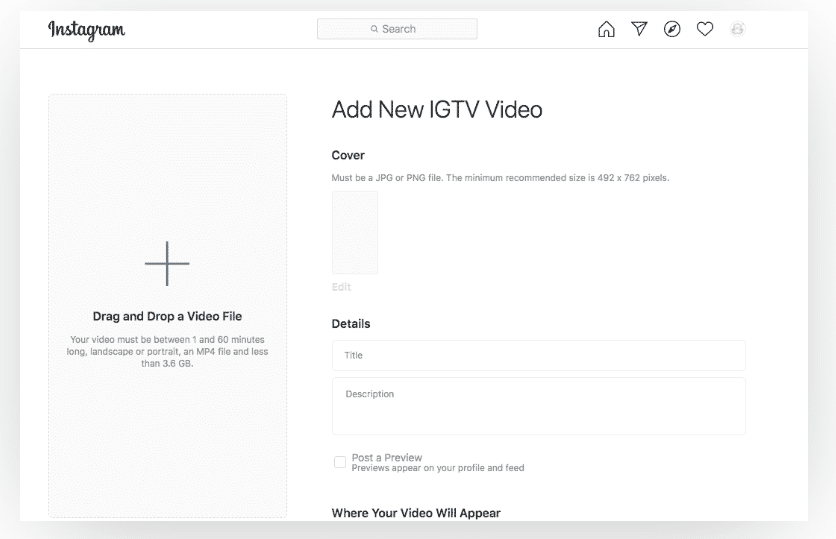The height and width of the screenshot is (539, 836).
Task: Click the plus icon to add video
Action: [167, 263]
